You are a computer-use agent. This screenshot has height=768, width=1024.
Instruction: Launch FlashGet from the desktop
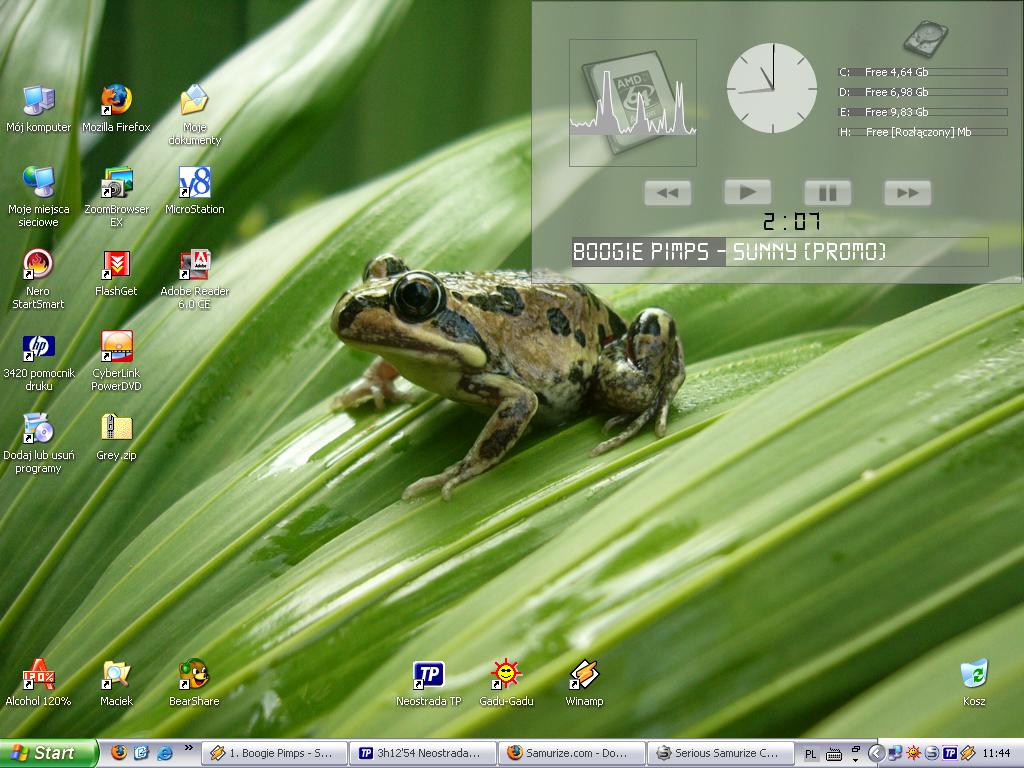116,265
